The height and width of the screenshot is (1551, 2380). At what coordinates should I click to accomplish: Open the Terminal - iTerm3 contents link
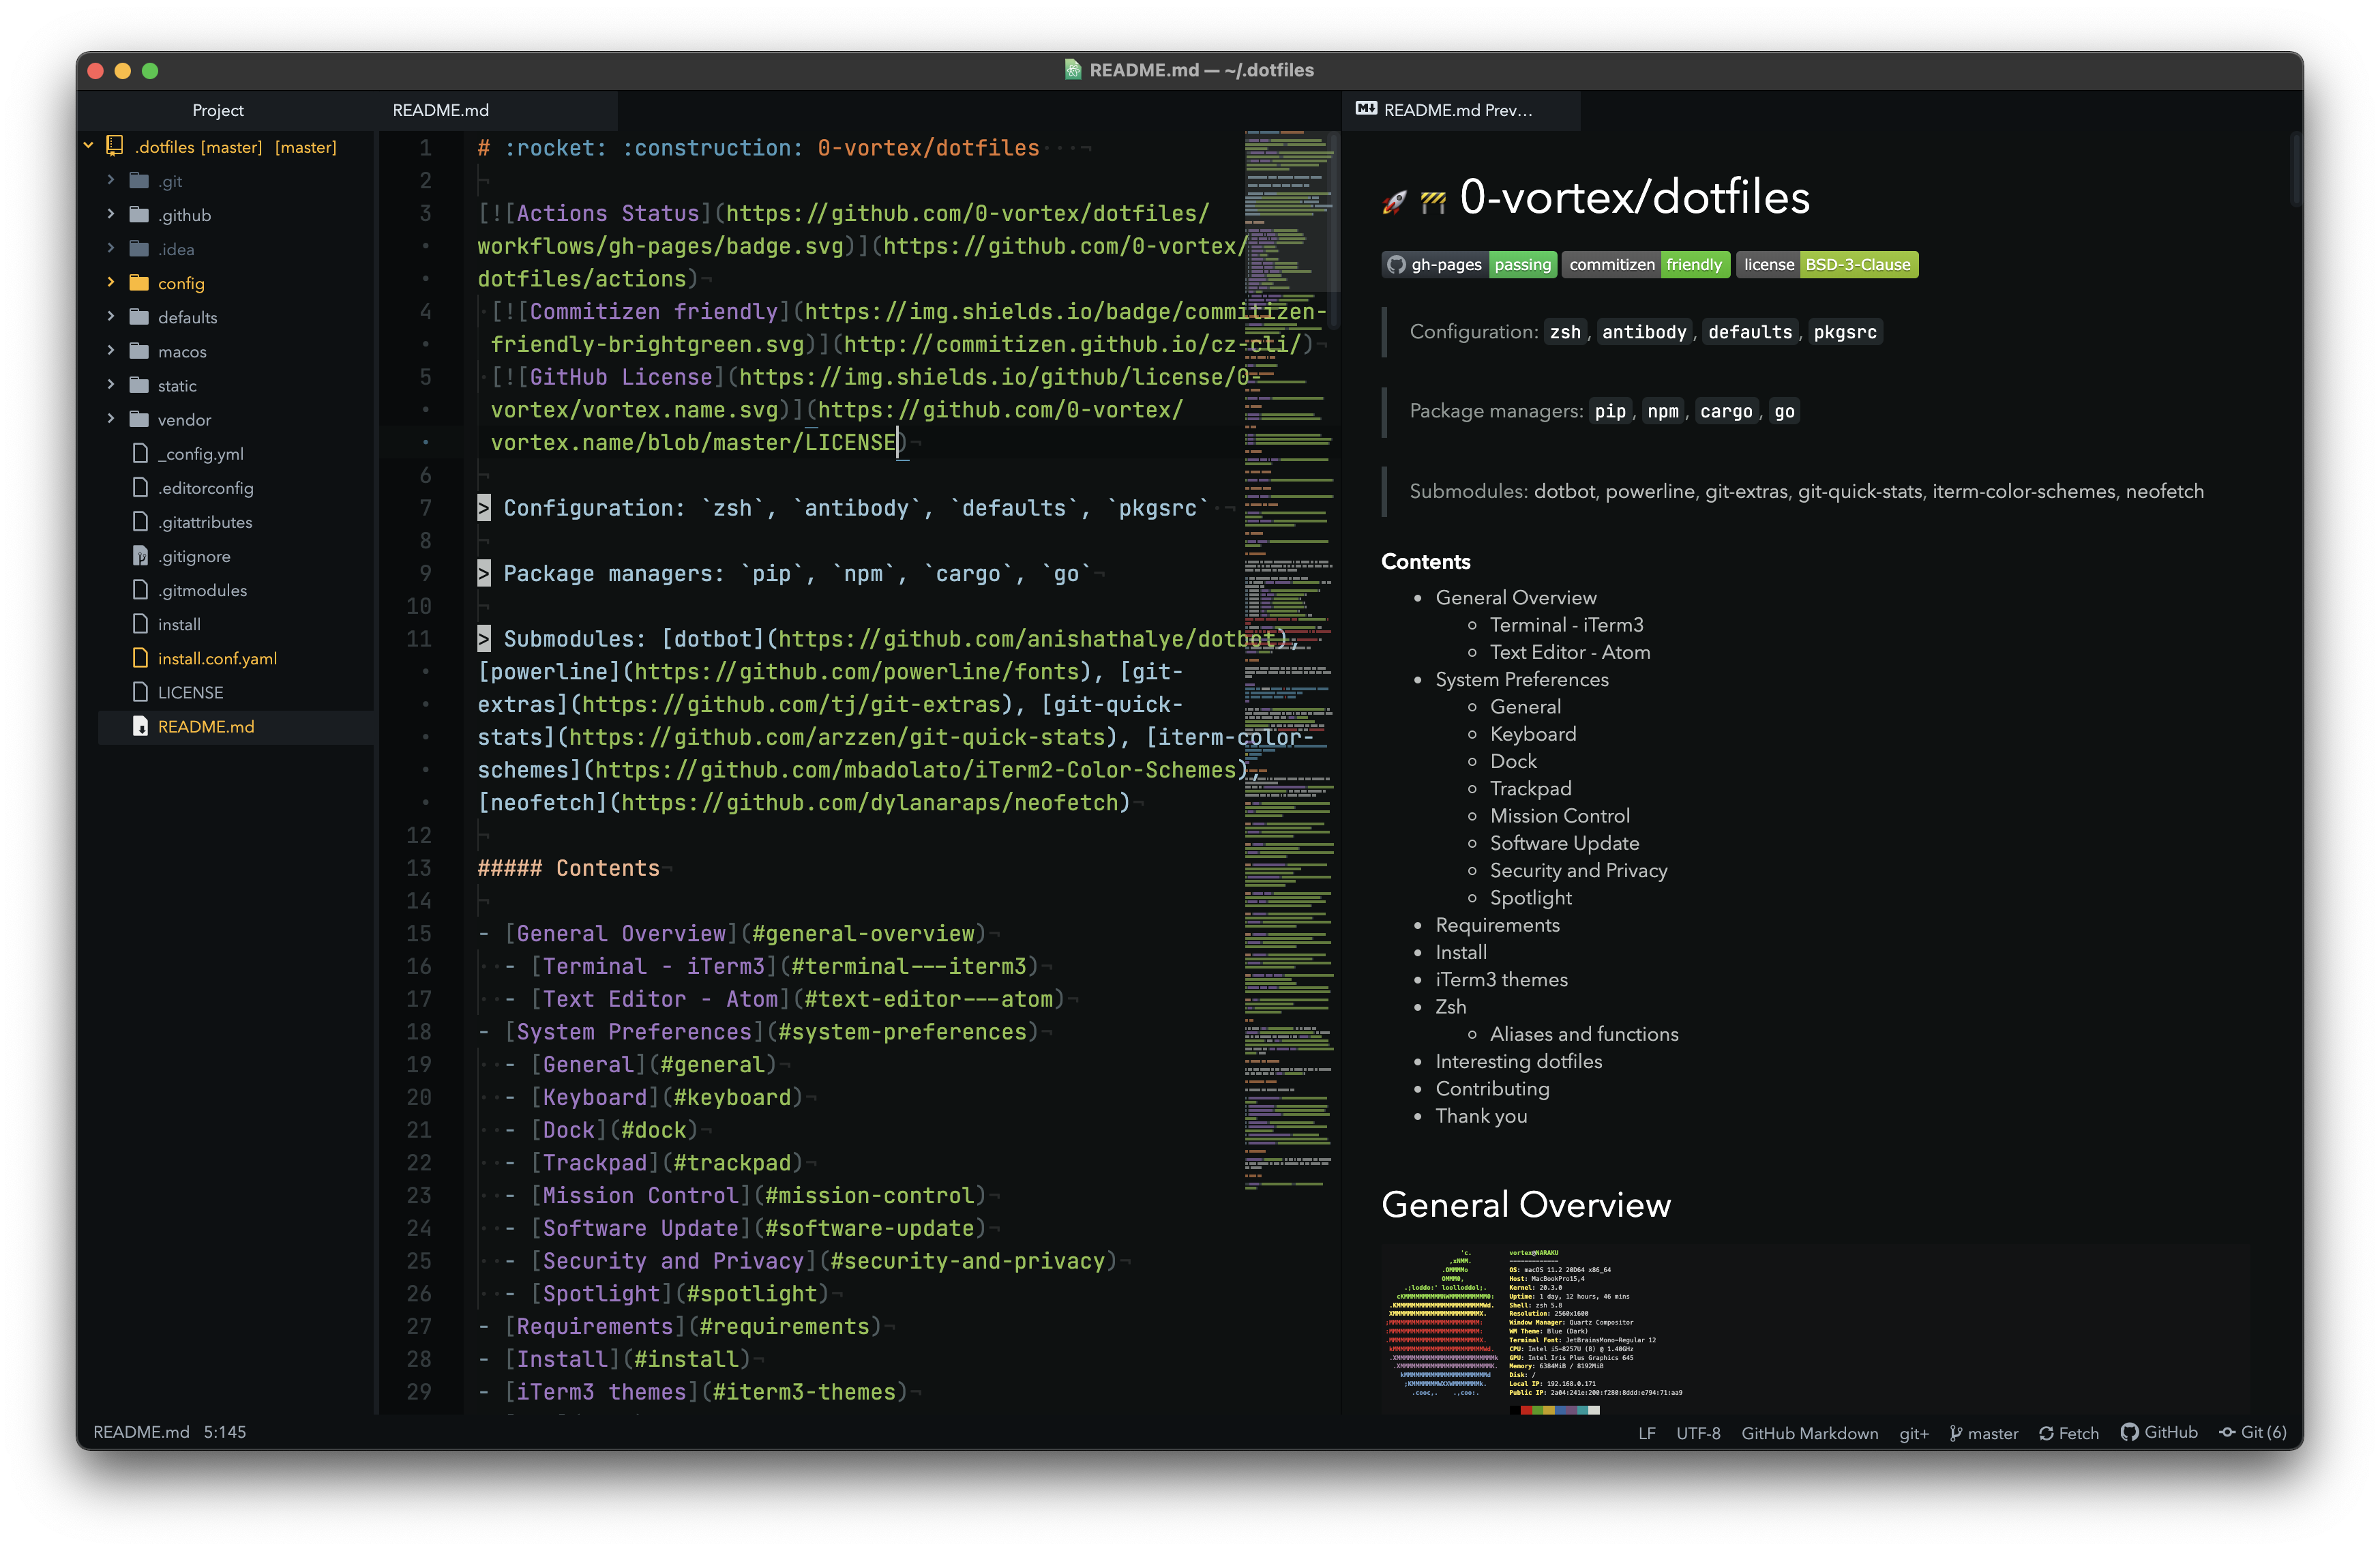point(1566,625)
